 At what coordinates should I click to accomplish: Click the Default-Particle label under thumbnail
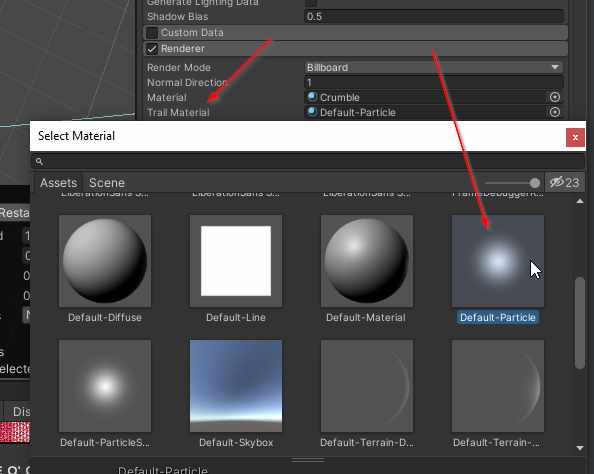[498, 318]
